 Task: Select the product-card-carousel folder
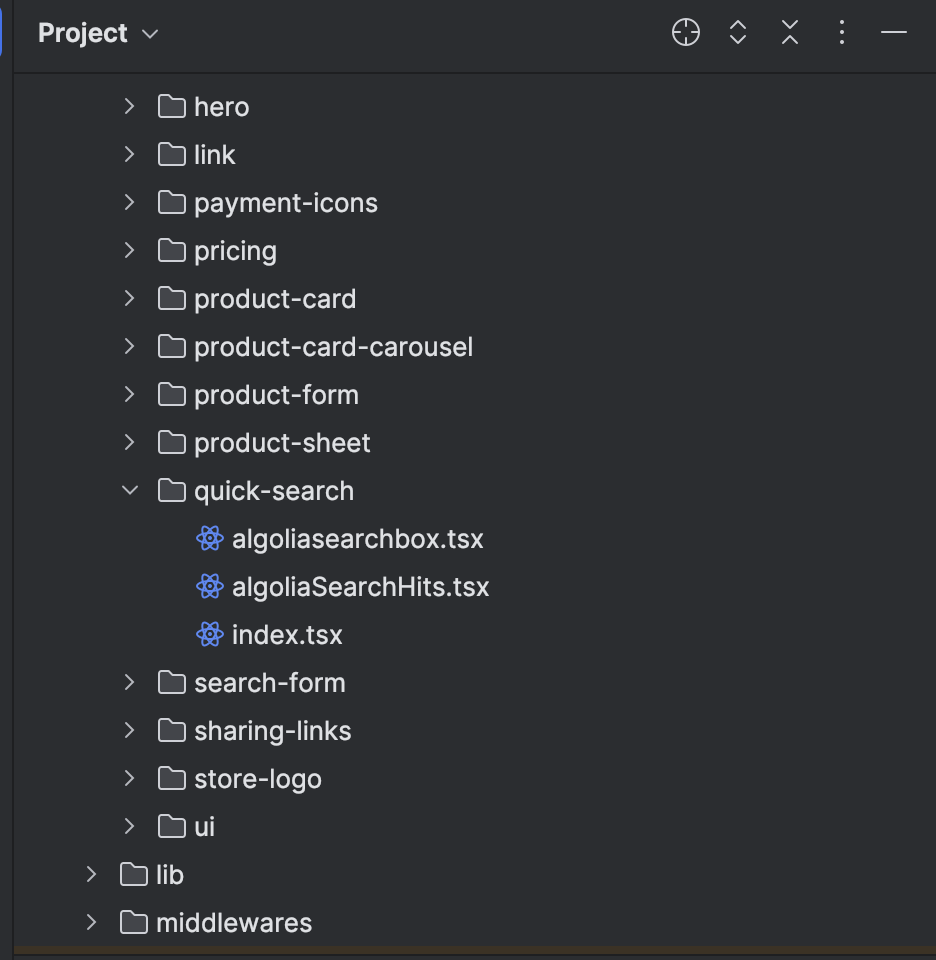point(333,346)
